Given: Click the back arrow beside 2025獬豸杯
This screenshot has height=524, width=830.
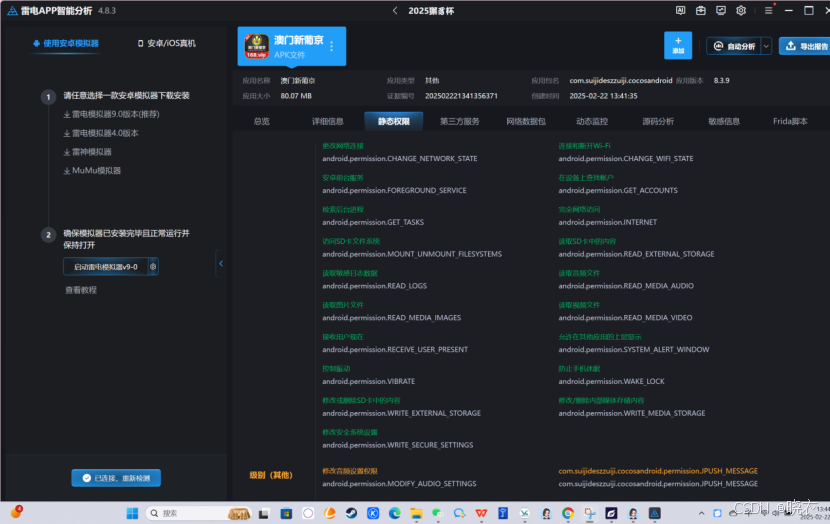Looking at the screenshot, I should pyautogui.click(x=395, y=11).
